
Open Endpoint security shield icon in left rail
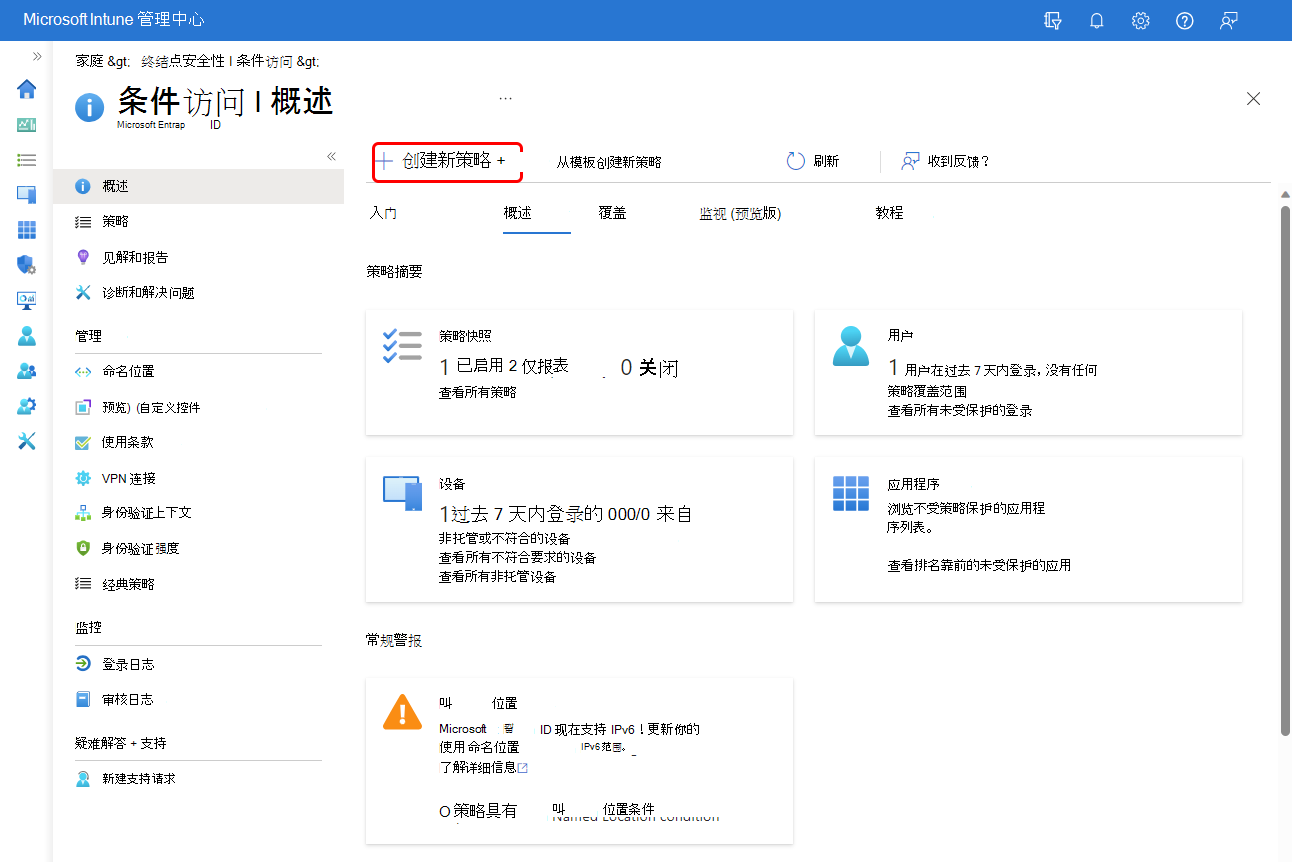point(27,265)
